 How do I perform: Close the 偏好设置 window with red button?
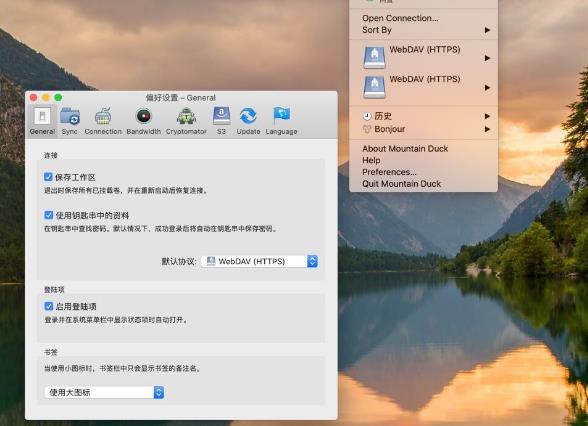point(33,98)
